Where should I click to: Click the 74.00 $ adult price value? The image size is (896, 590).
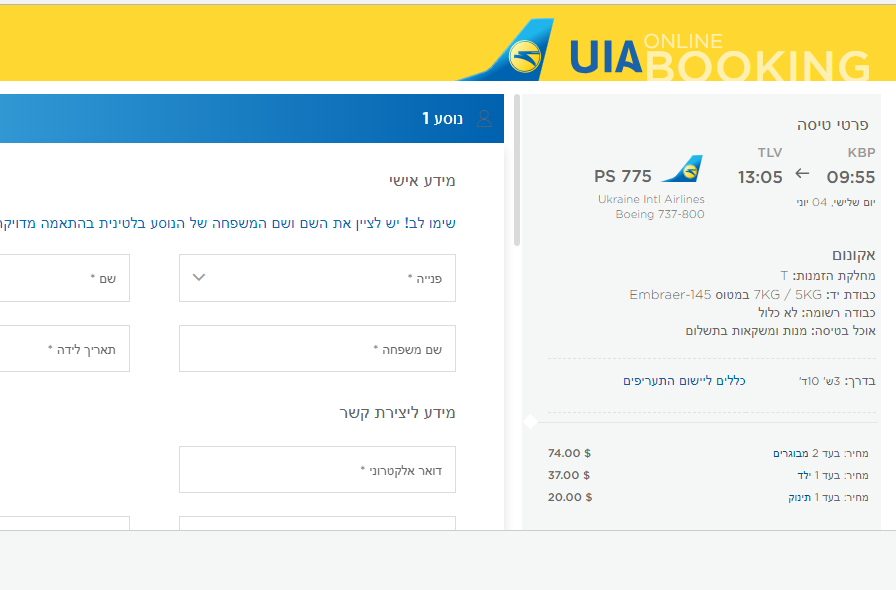[568, 452]
